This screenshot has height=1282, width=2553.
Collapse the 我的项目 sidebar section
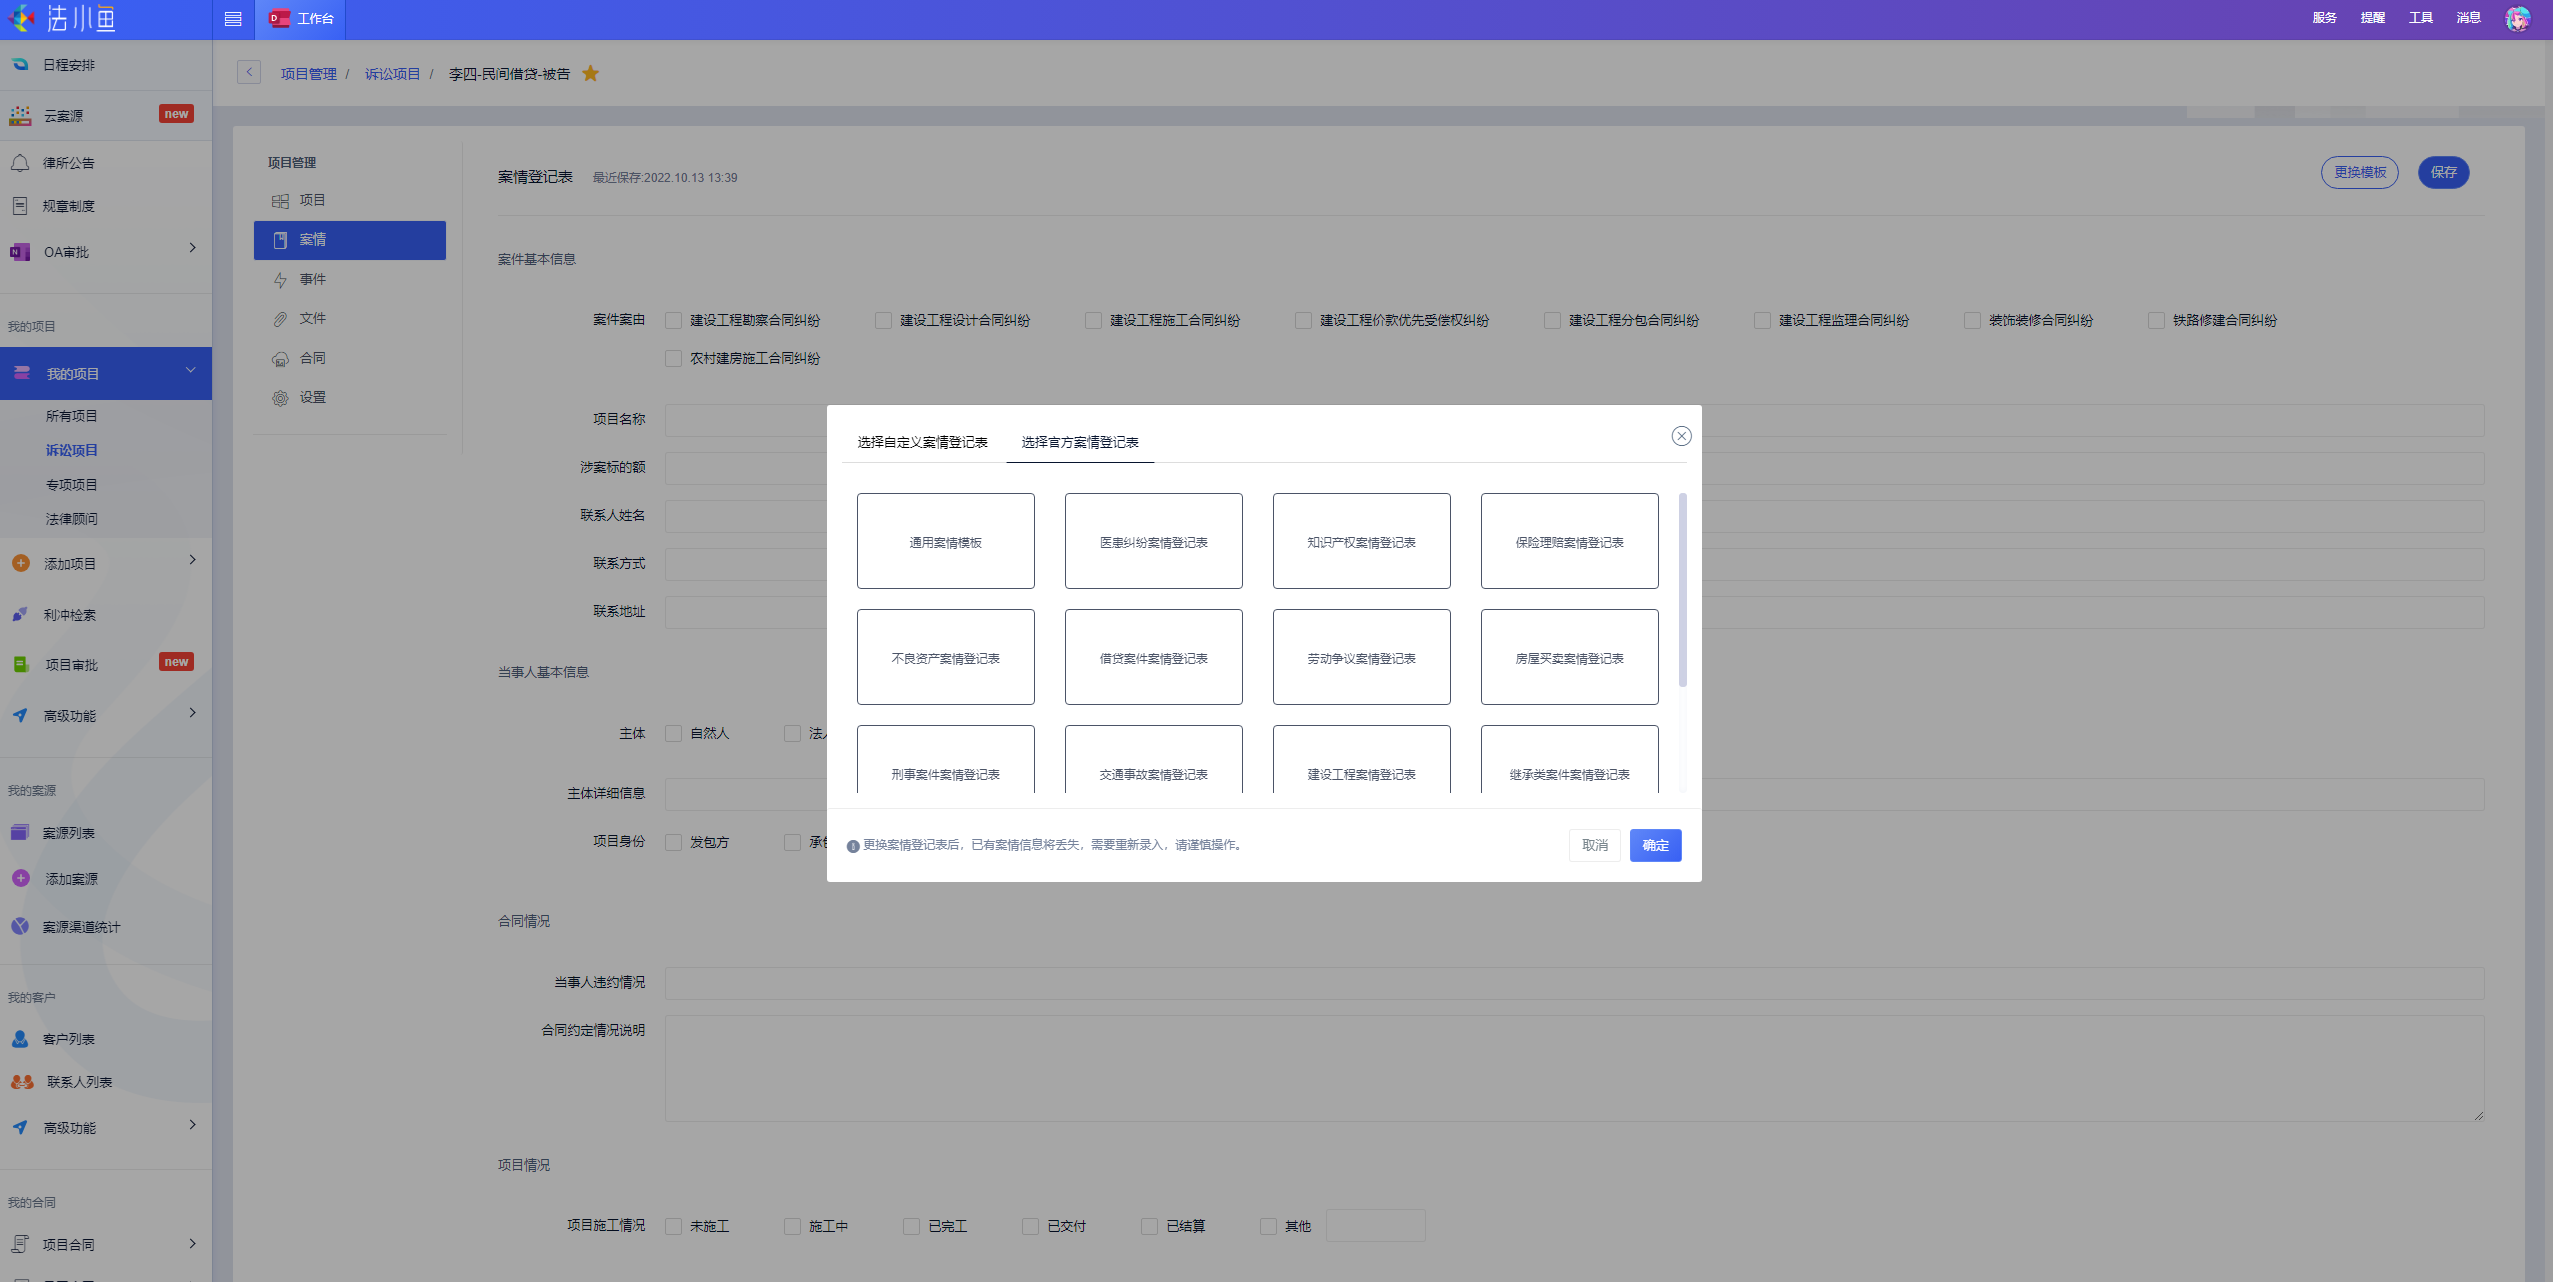(x=190, y=371)
